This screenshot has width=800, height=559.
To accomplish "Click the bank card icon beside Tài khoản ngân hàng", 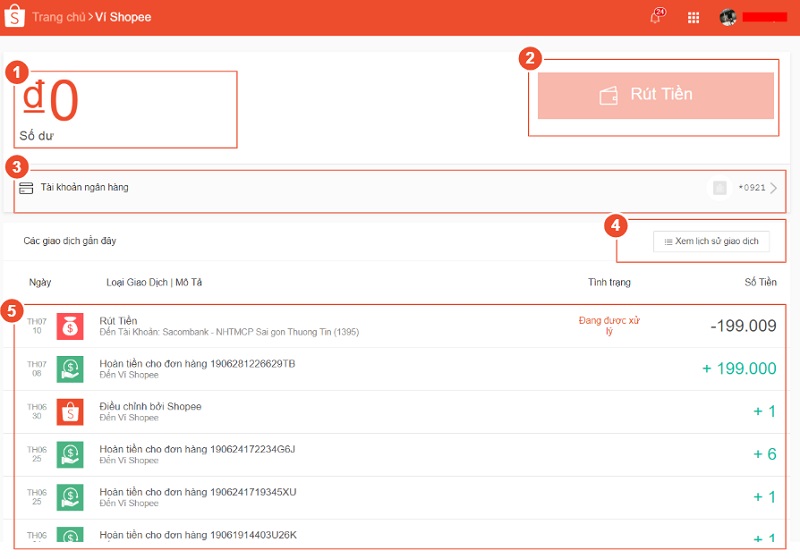I will click(x=26, y=188).
